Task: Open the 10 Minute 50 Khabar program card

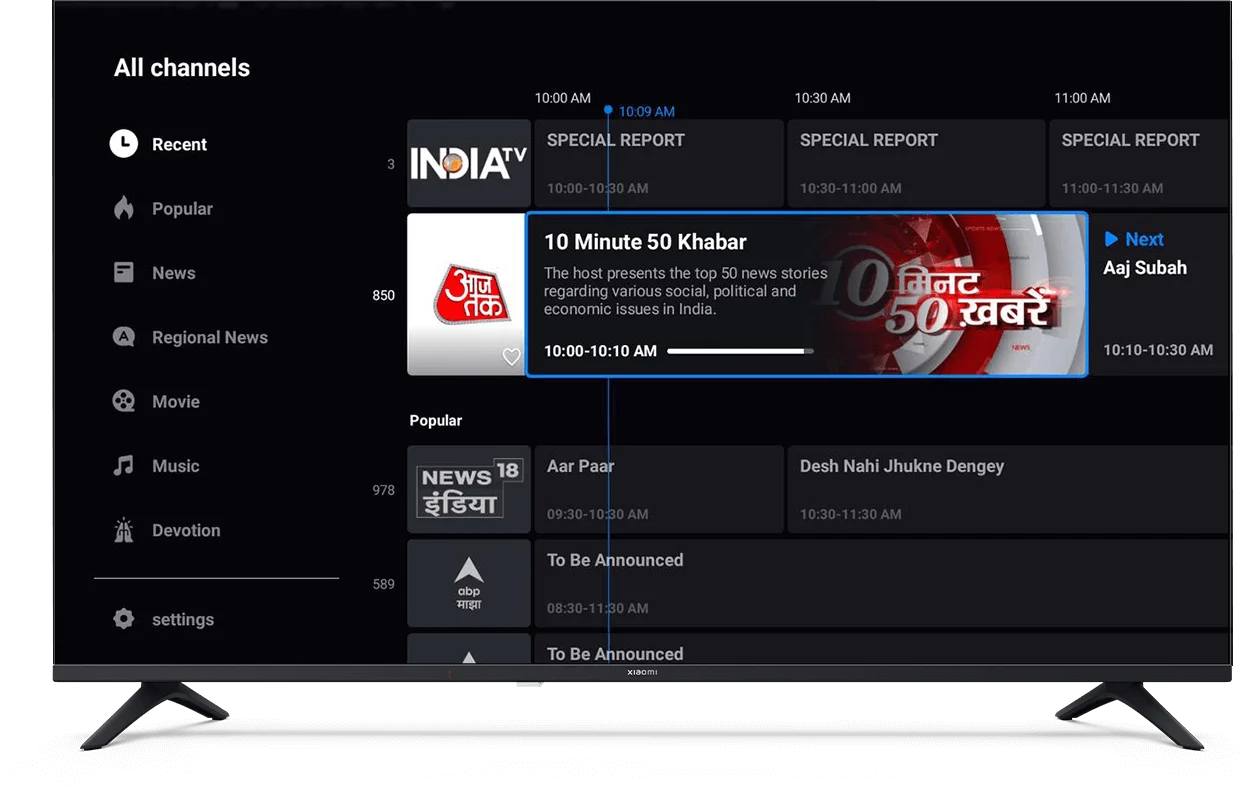Action: click(x=806, y=294)
